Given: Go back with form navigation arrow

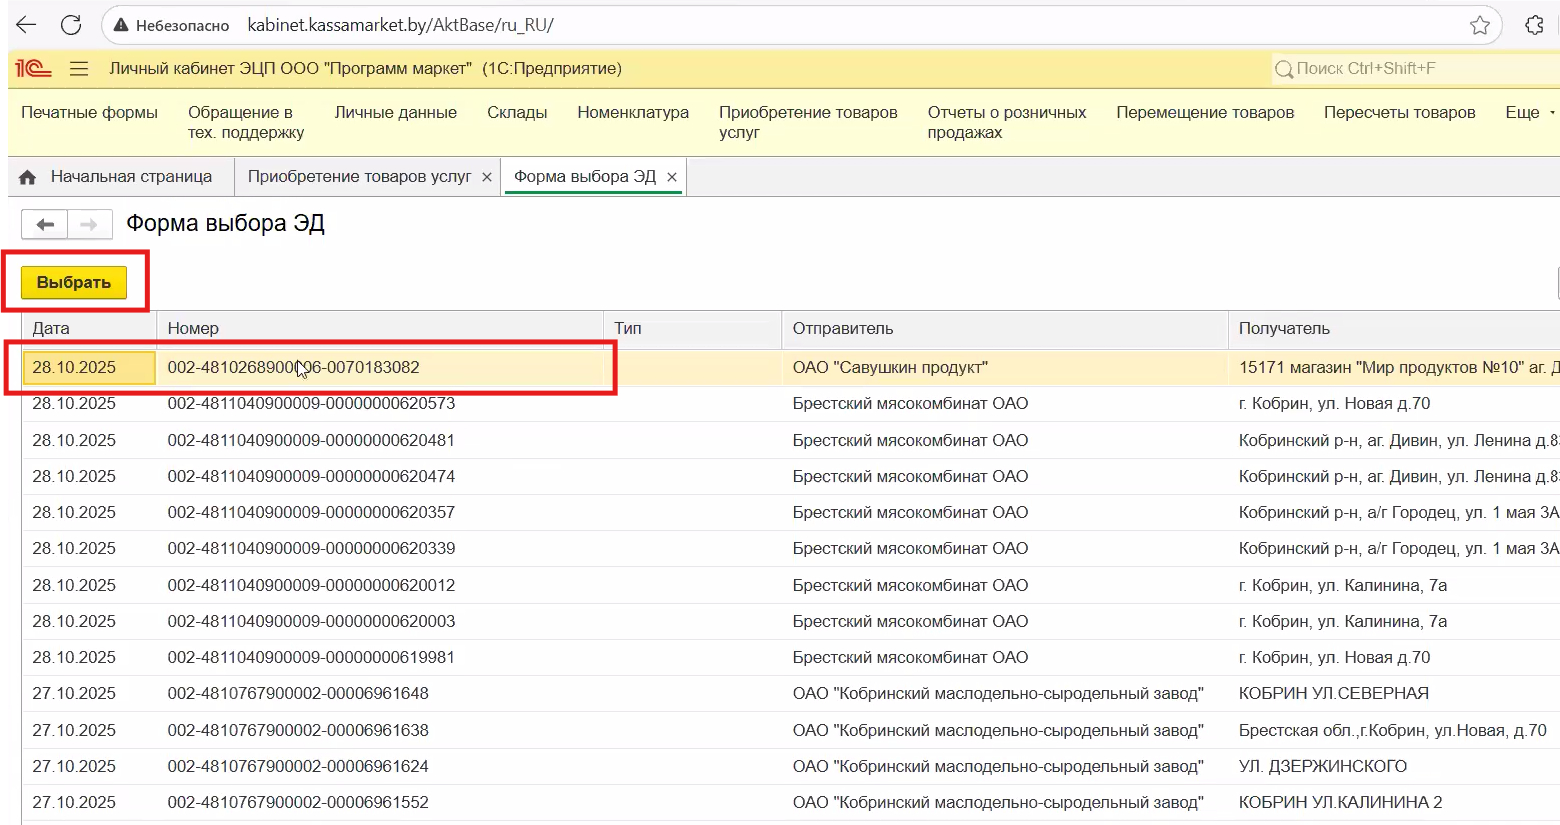Looking at the screenshot, I should coord(45,224).
